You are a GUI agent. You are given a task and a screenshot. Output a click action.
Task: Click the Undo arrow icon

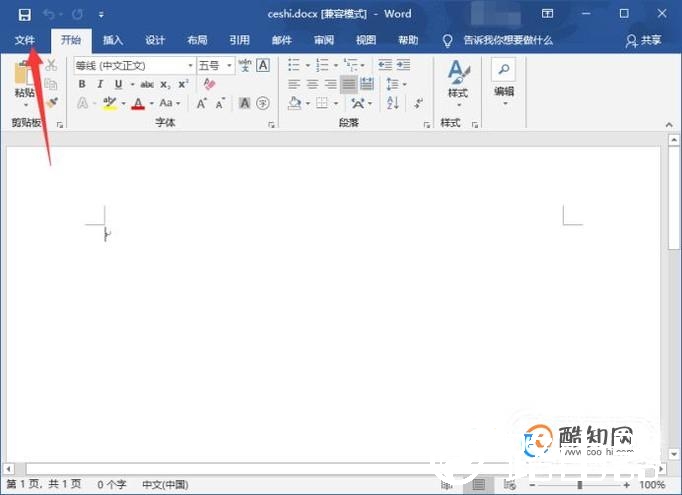pyautogui.click(x=48, y=15)
